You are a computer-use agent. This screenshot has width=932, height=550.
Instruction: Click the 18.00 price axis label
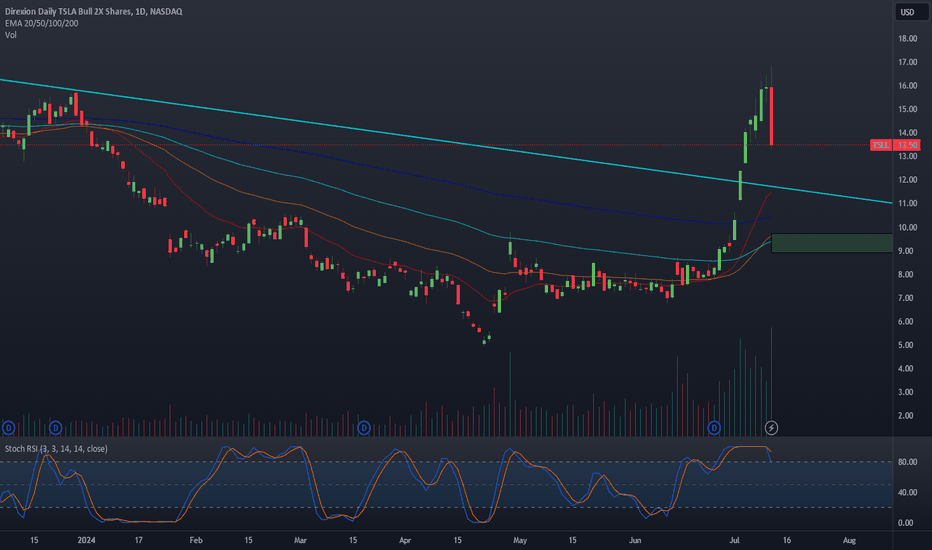[908, 39]
